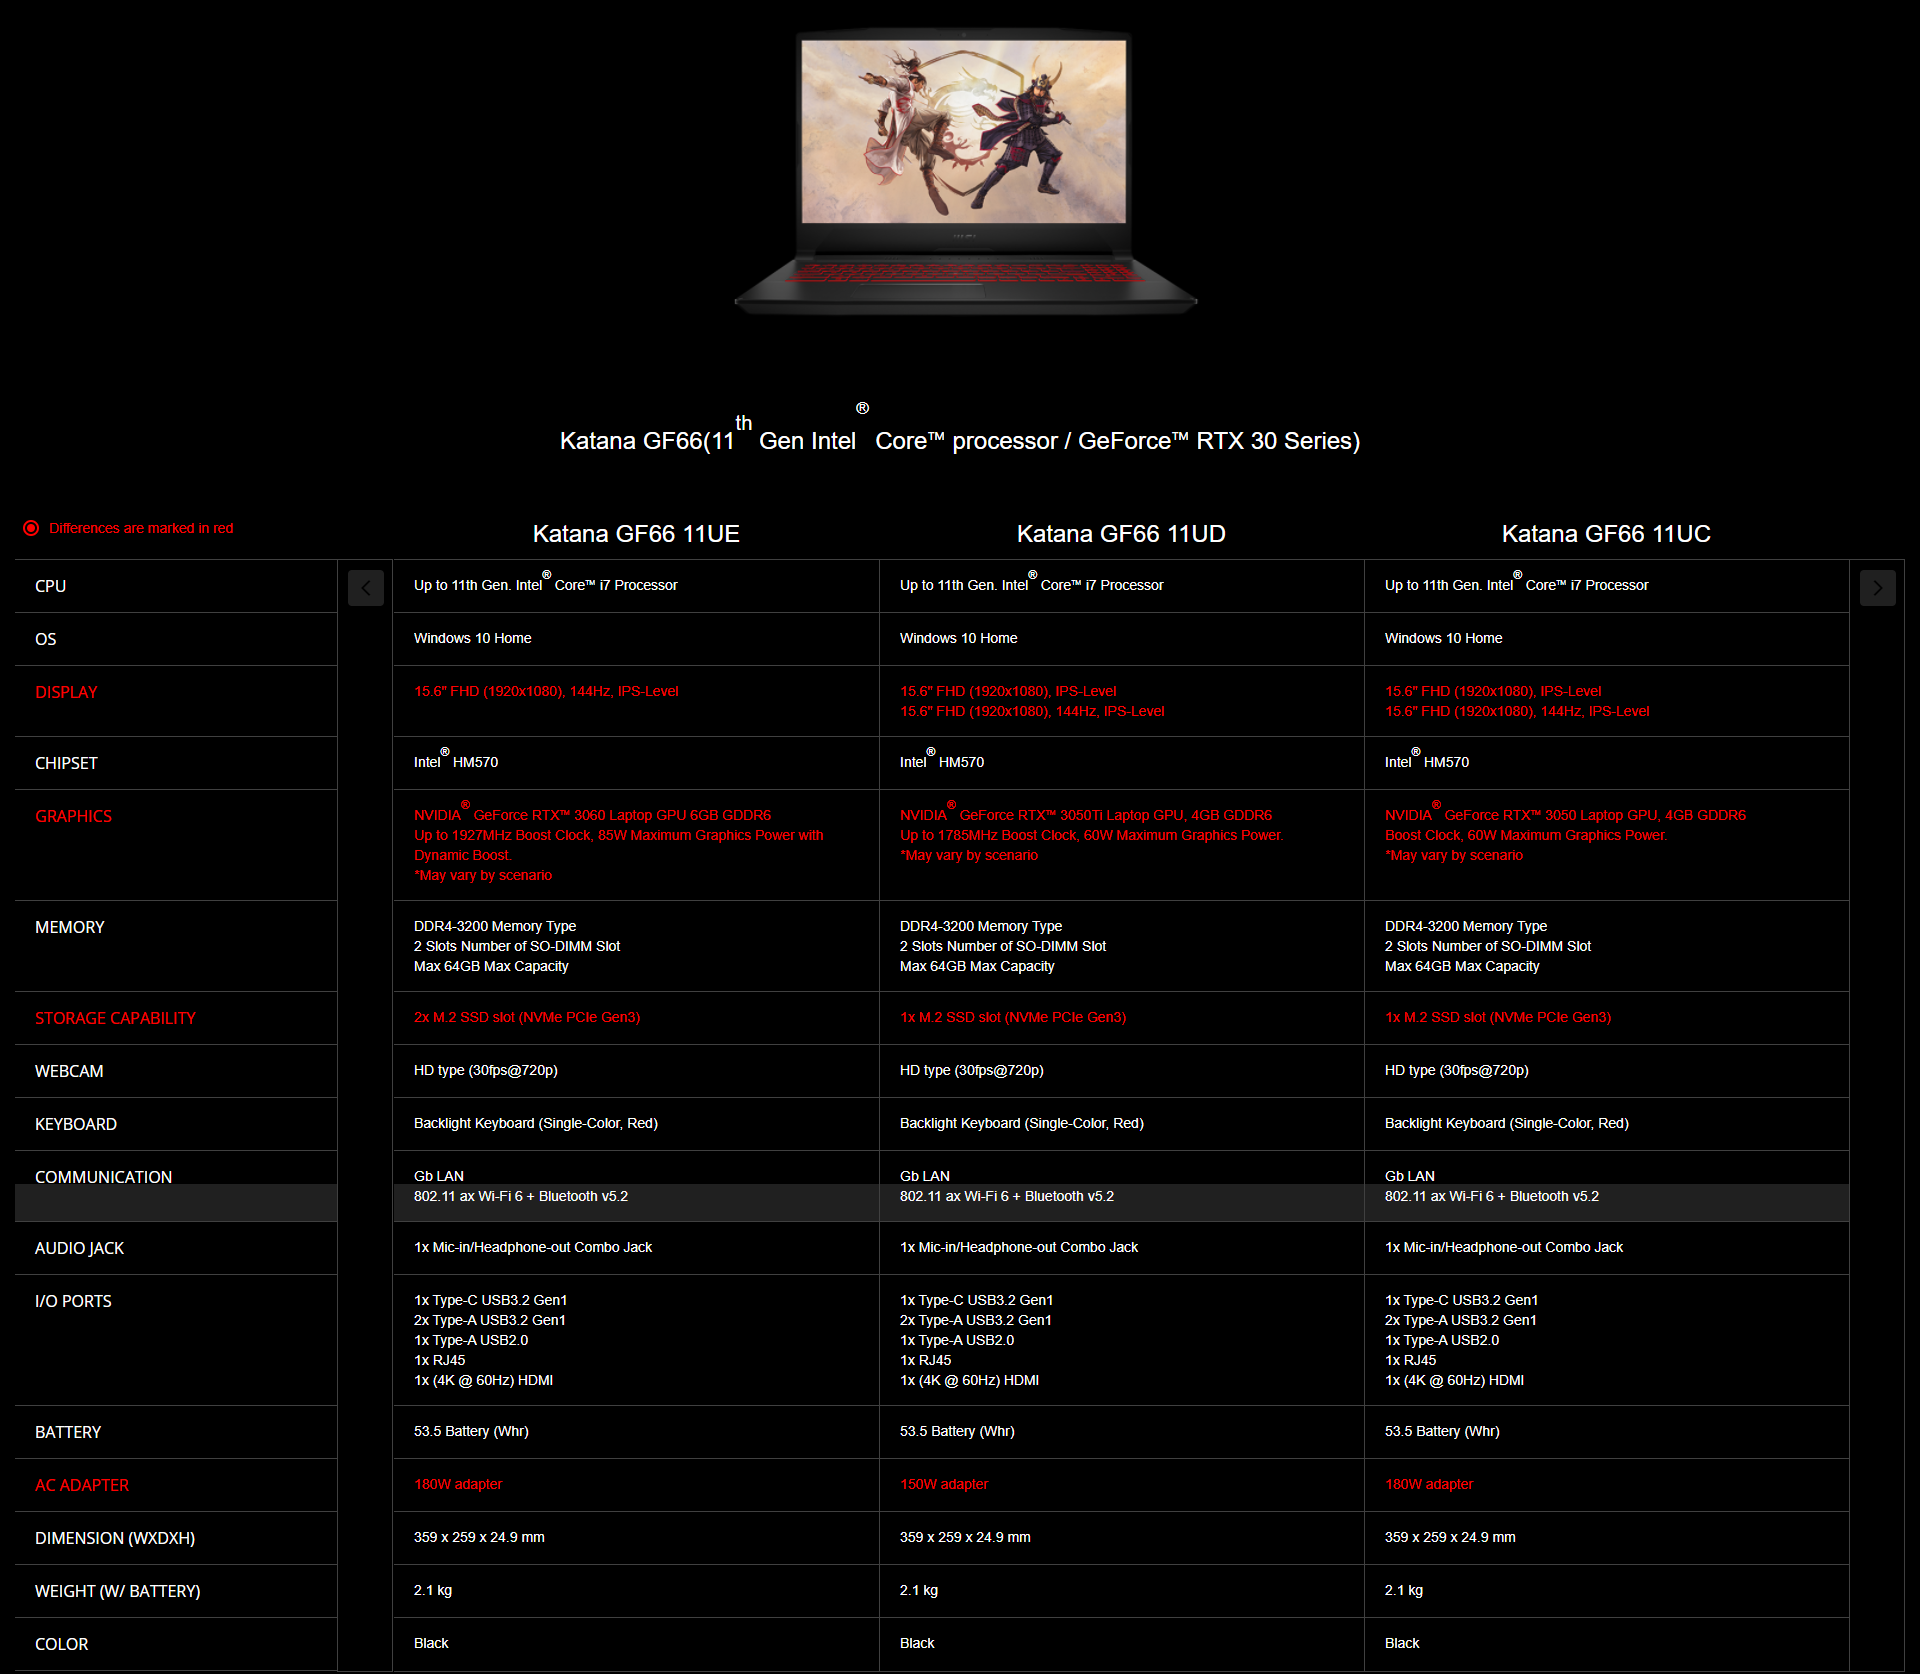Click the 11UC DDR4-3200 Memory Type text
1920x1674 pixels.
point(1466,926)
